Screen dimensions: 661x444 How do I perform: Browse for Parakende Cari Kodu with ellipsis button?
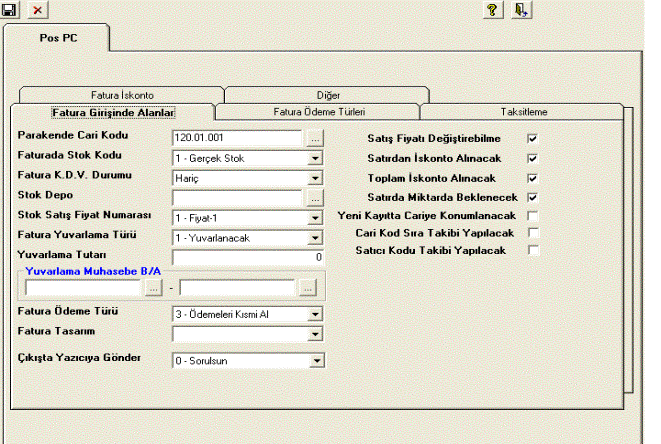[x=315, y=138]
